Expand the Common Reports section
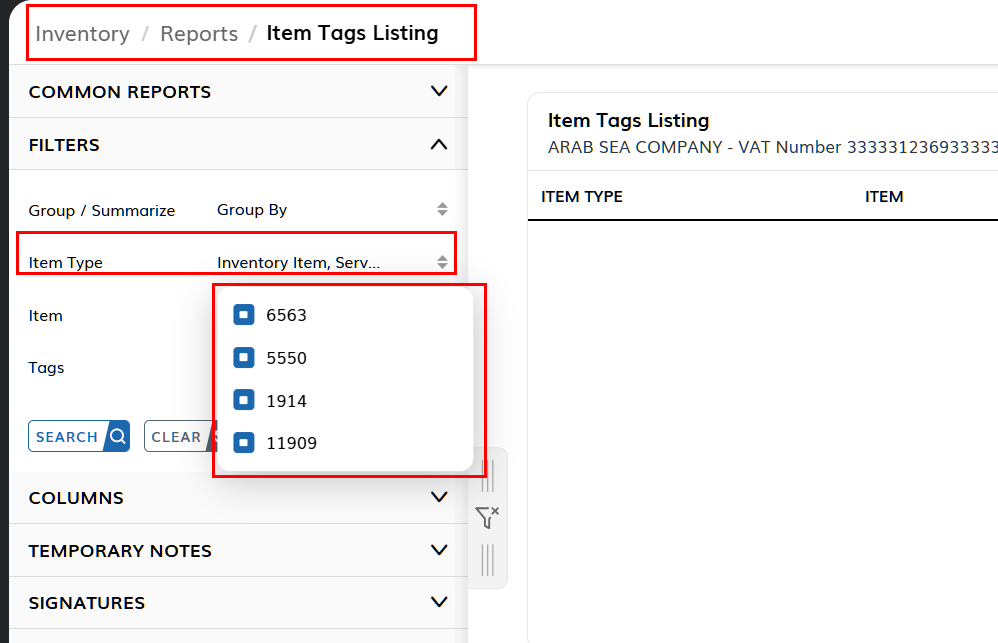The height and width of the screenshot is (643, 998). 239,92
